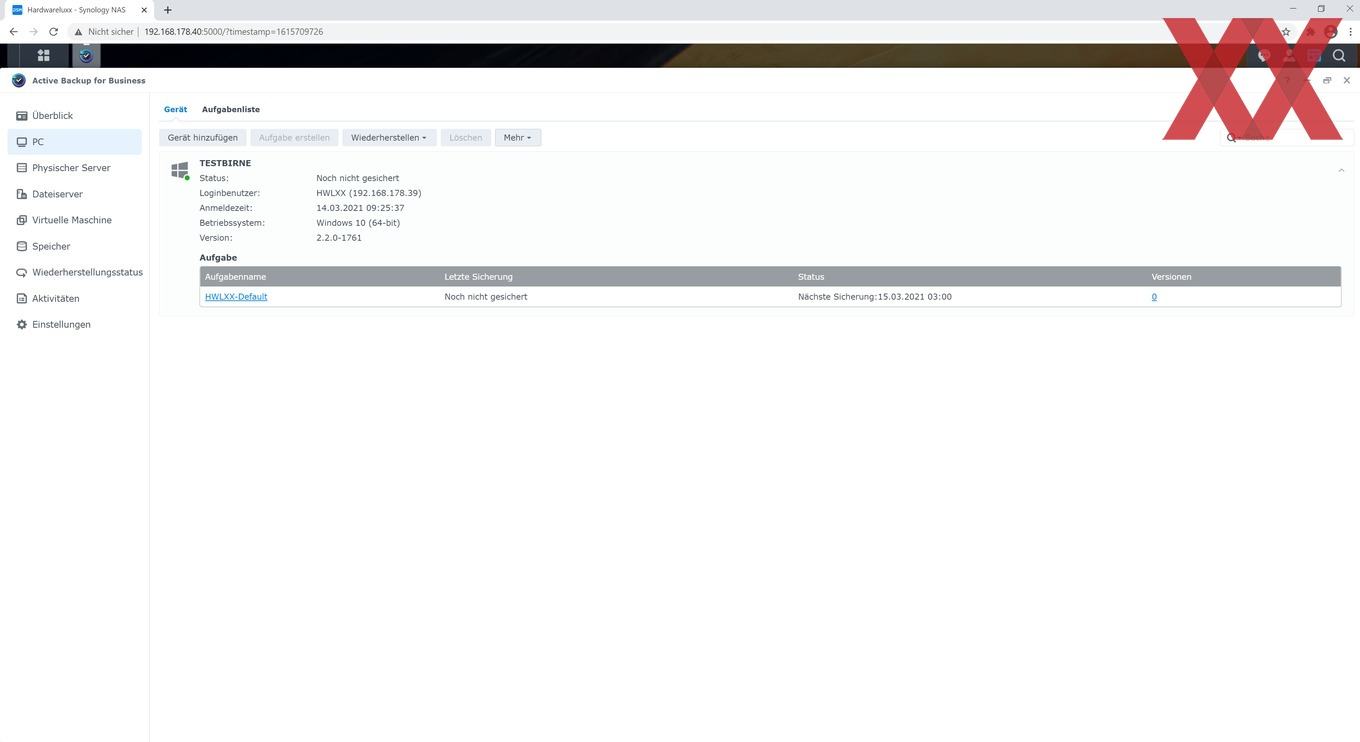Click the login user value HWLXX (192.168.178.39)
The width and height of the screenshot is (1360, 742).
click(x=369, y=193)
